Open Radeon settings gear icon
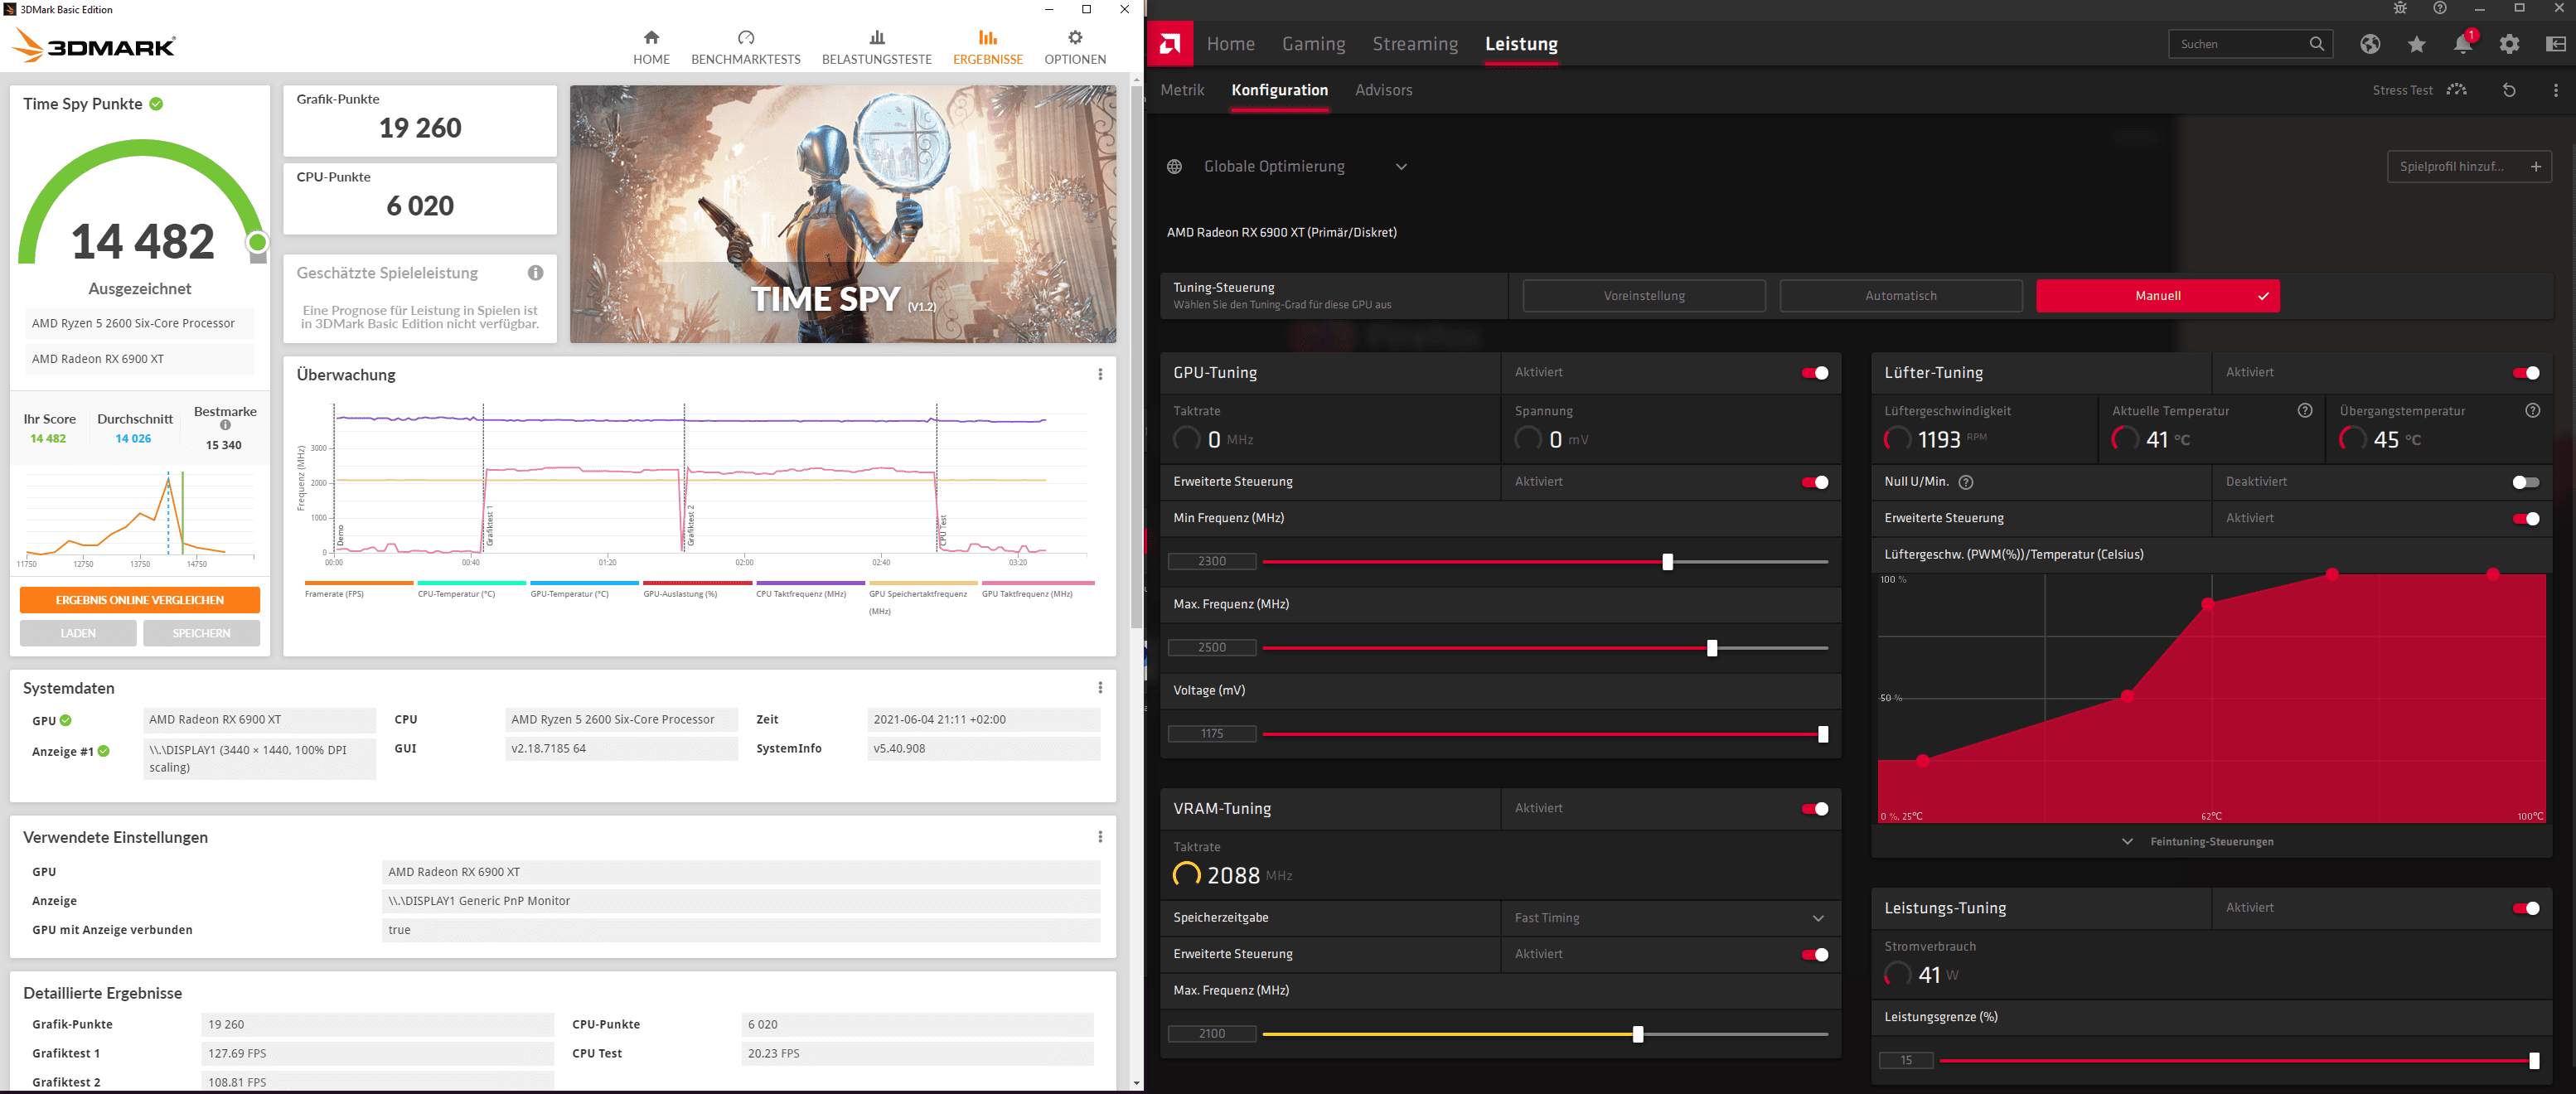2576x1094 pixels. pos(2509,44)
